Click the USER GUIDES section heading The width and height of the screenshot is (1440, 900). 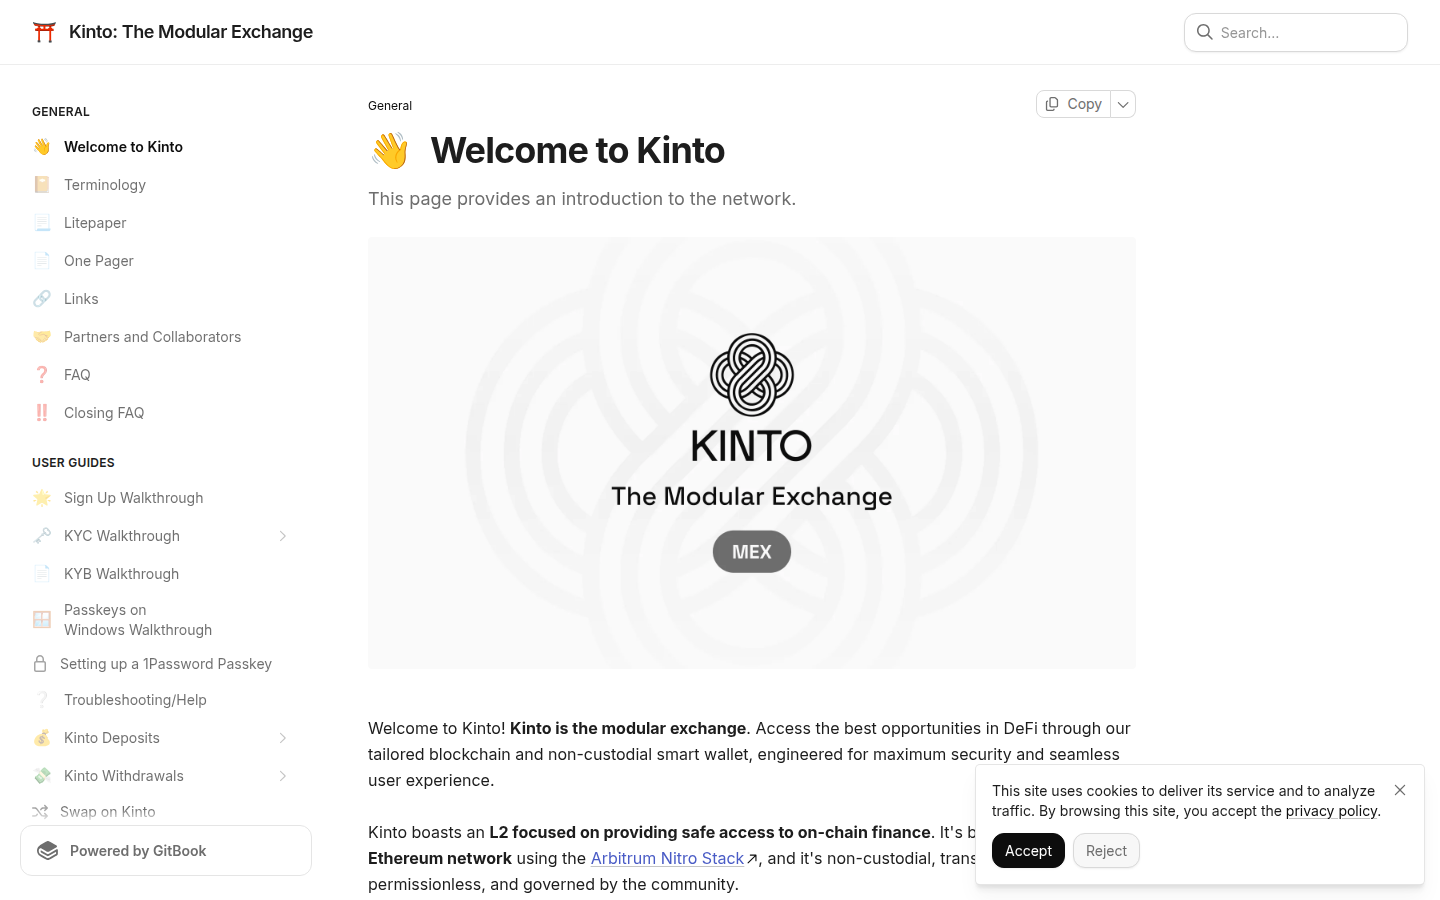click(x=73, y=463)
